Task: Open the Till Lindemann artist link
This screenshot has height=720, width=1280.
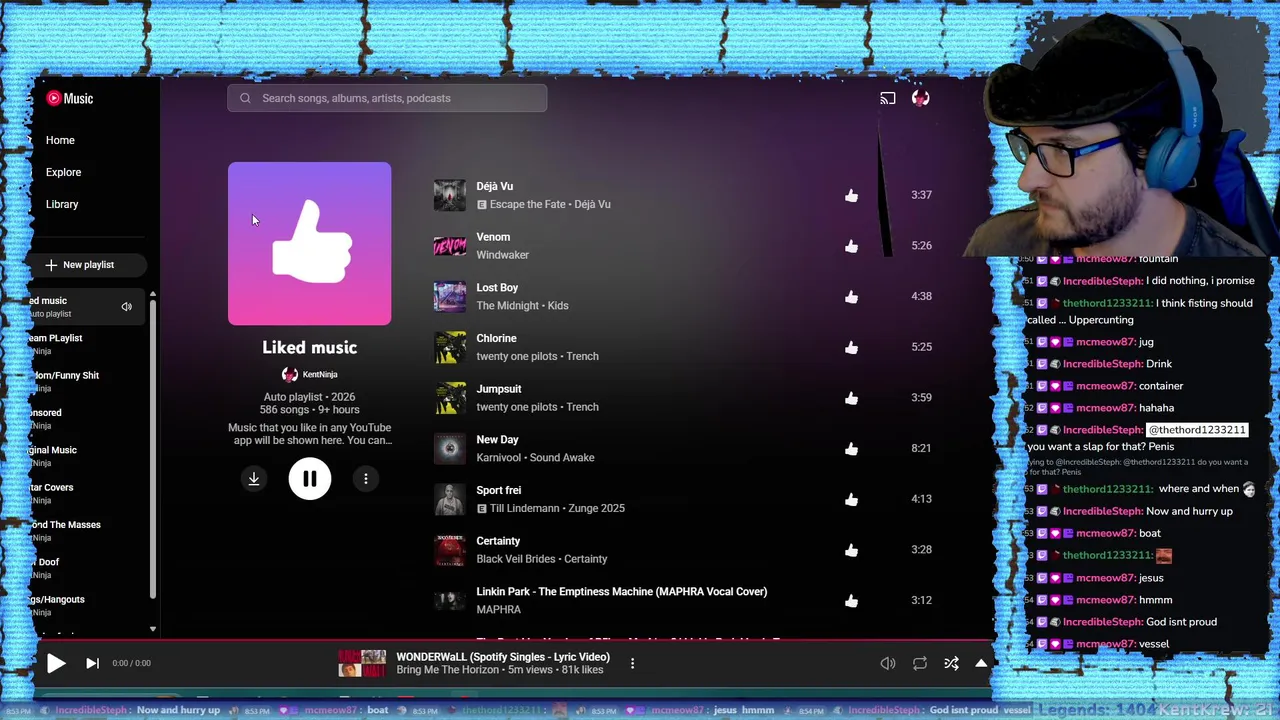Action: (x=525, y=508)
